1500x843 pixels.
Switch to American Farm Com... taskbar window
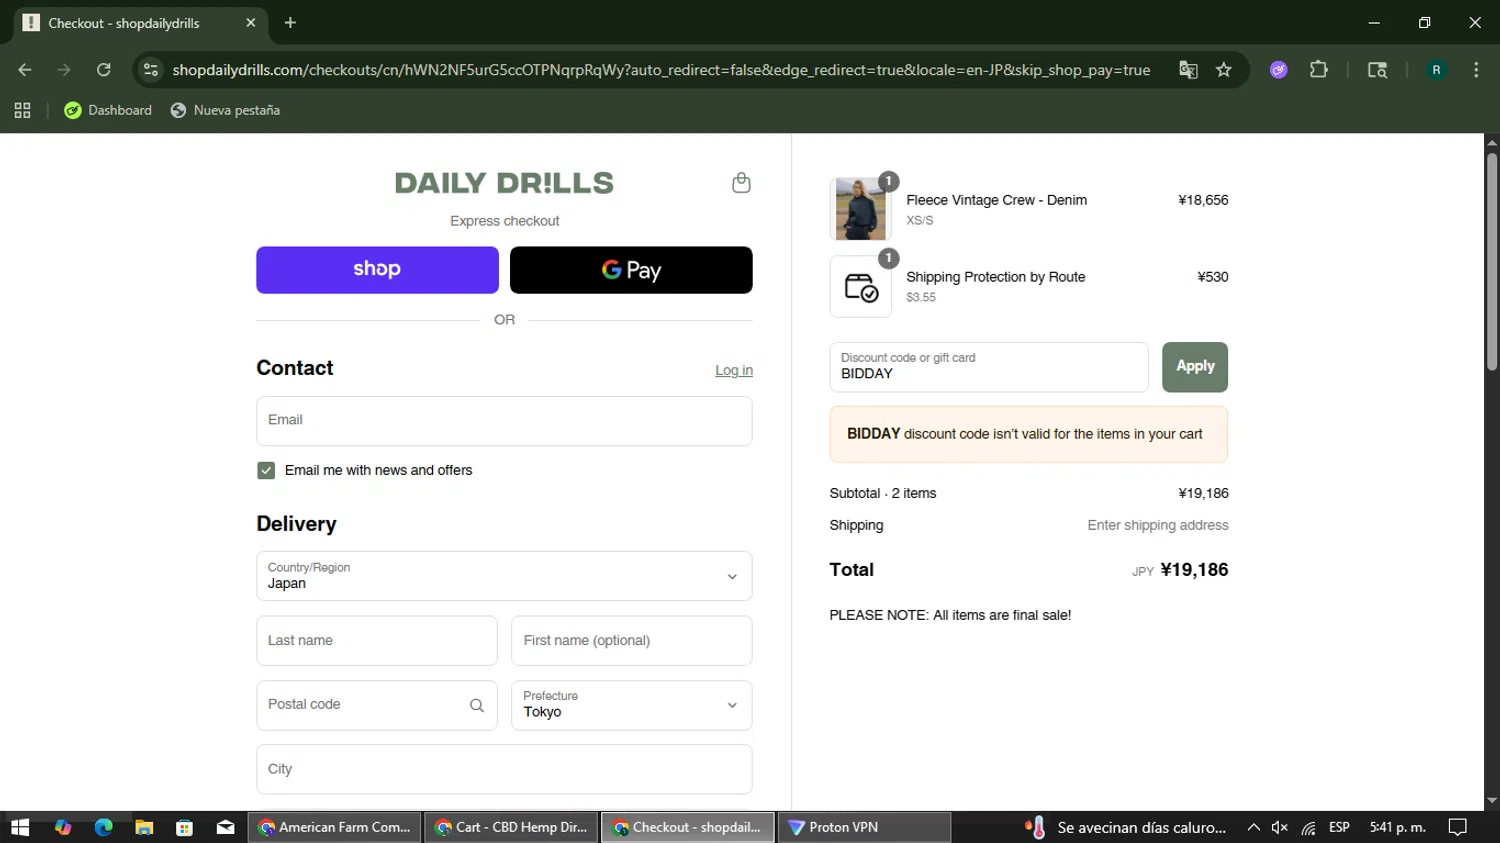(x=335, y=827)
